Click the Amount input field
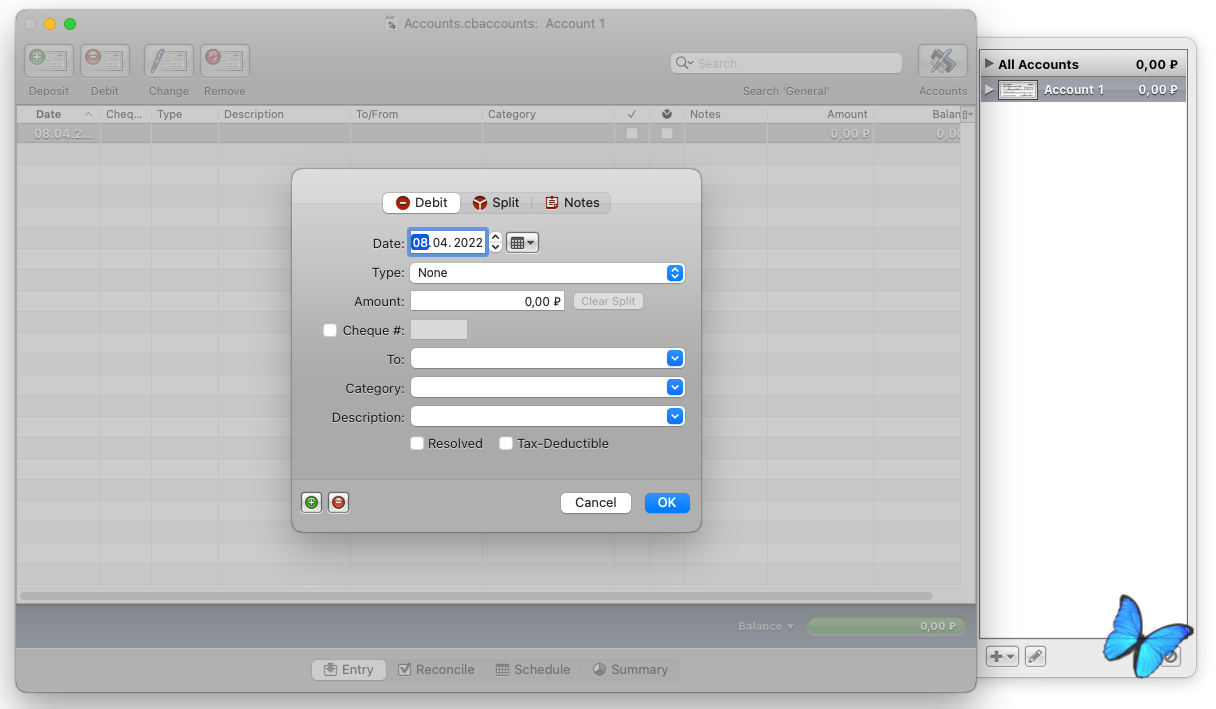The width and height of the screenshot is (1216, 709). point(487,301)
